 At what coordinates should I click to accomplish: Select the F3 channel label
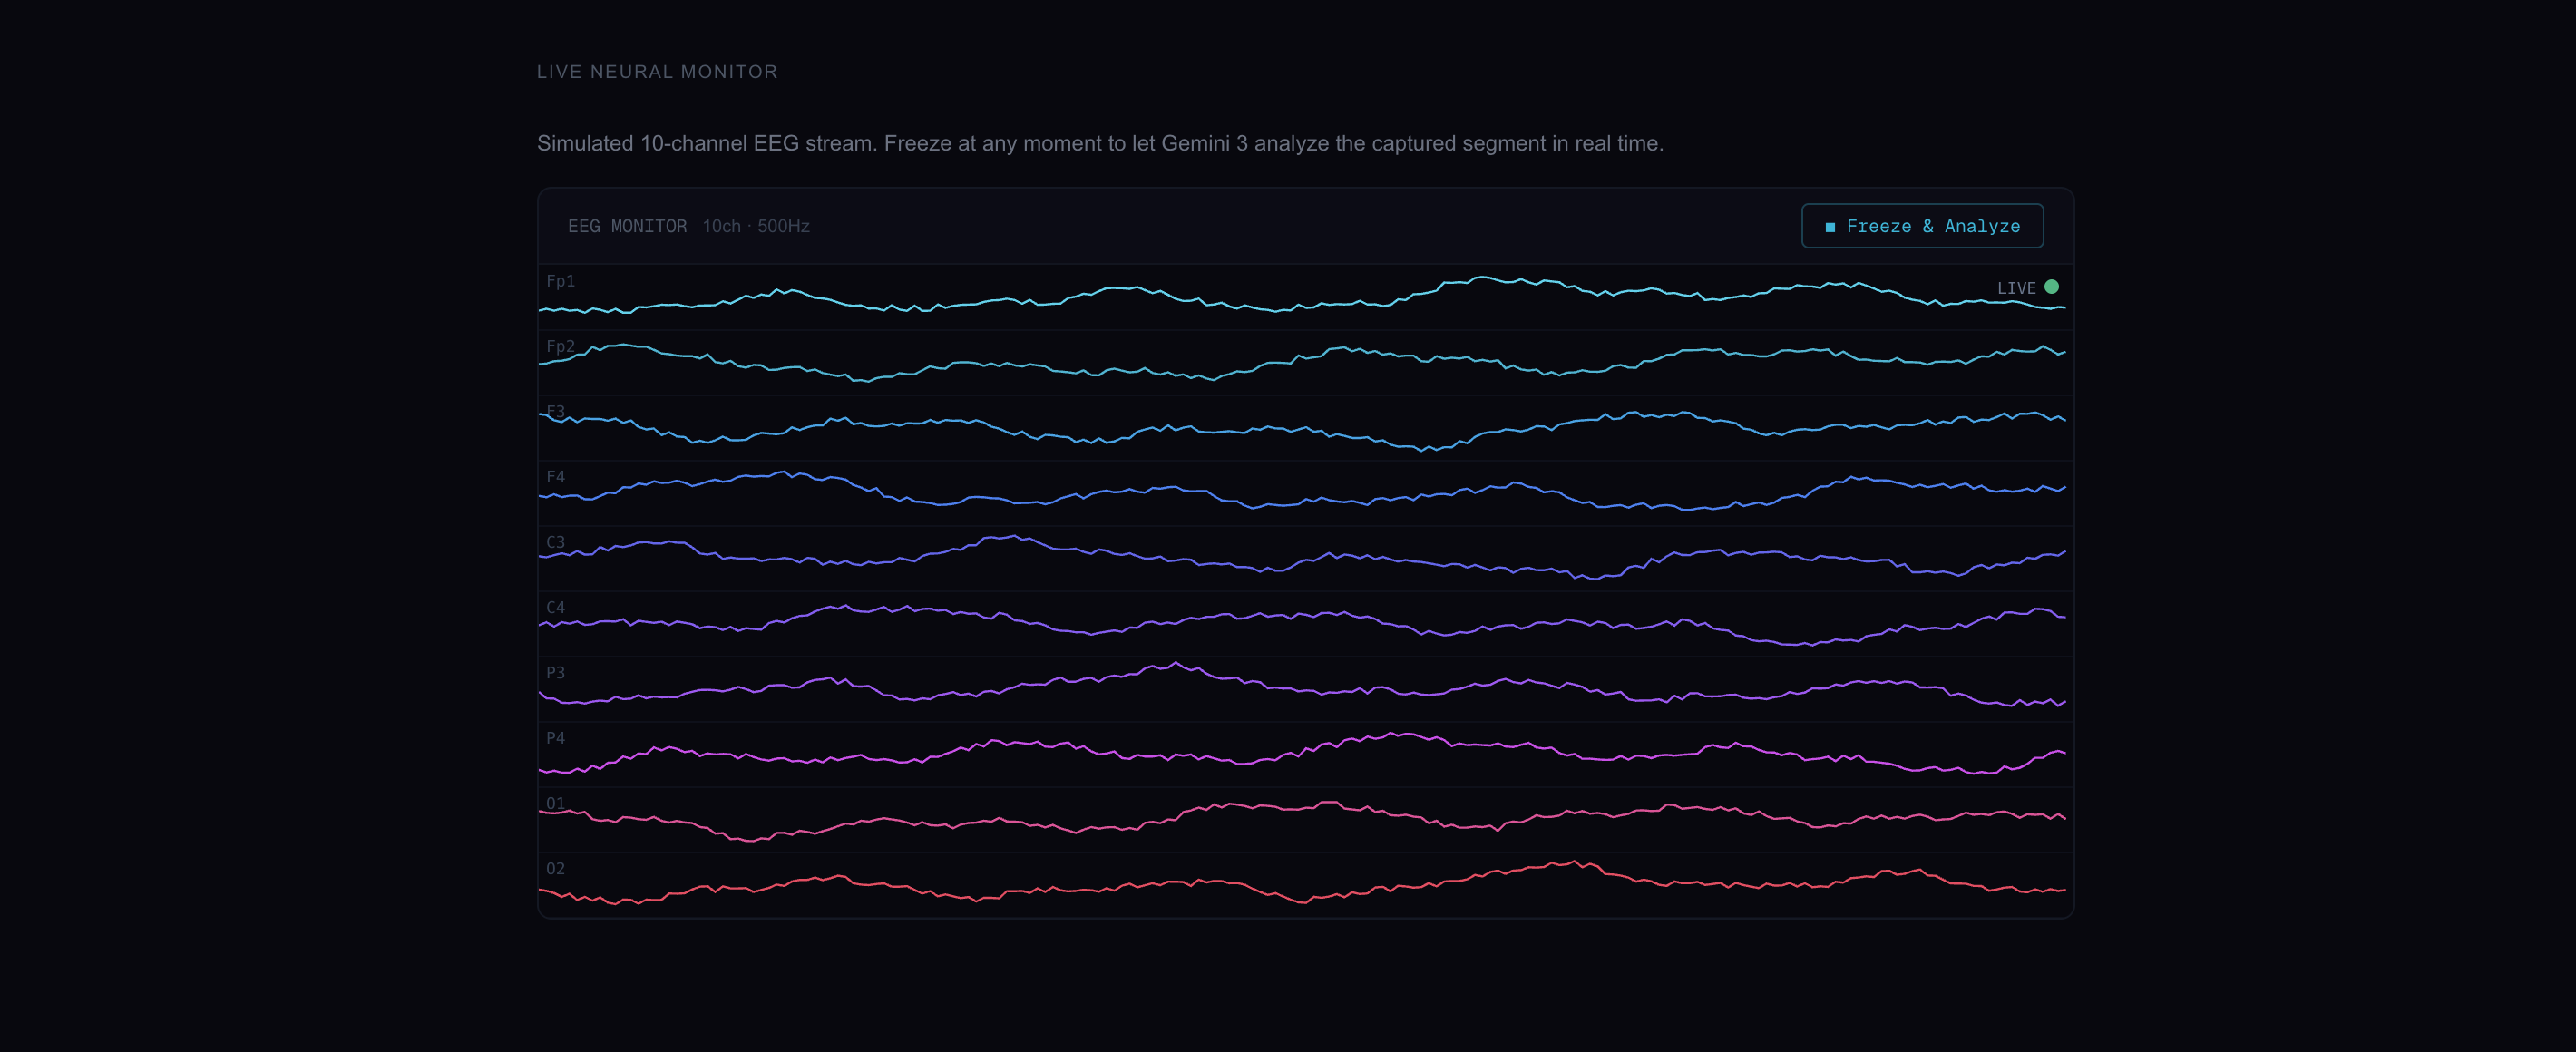coord(555,411)
